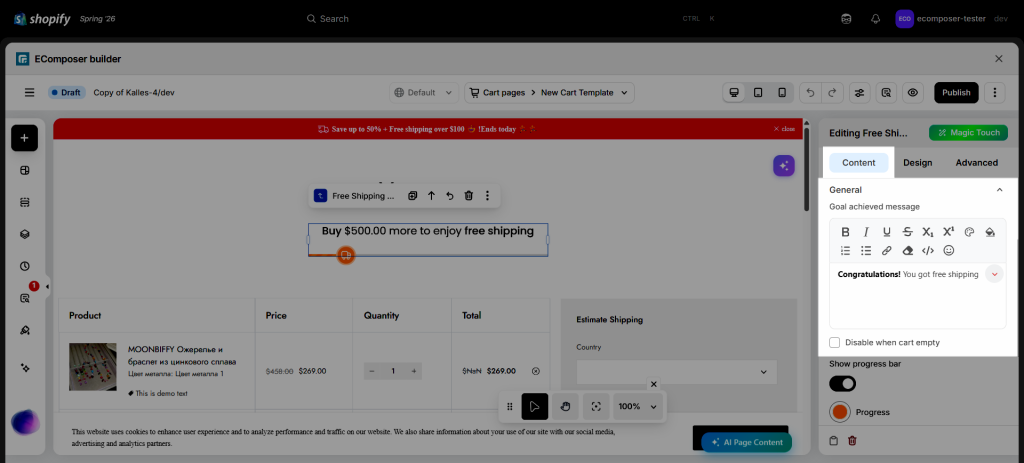Check Disable when cart empty
Screen dimensions: 1024x463
pos(835,342)
